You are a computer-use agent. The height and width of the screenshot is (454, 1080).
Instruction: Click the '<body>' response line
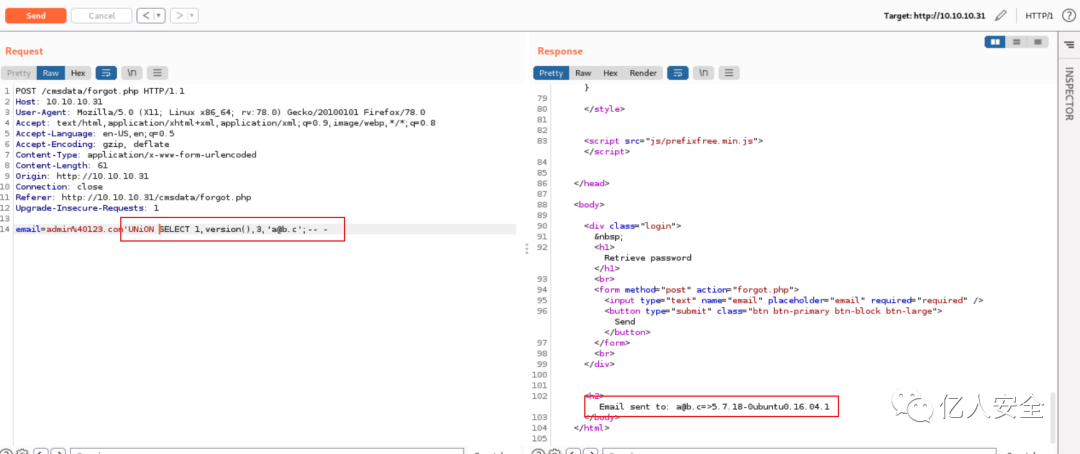click(589, 205)
